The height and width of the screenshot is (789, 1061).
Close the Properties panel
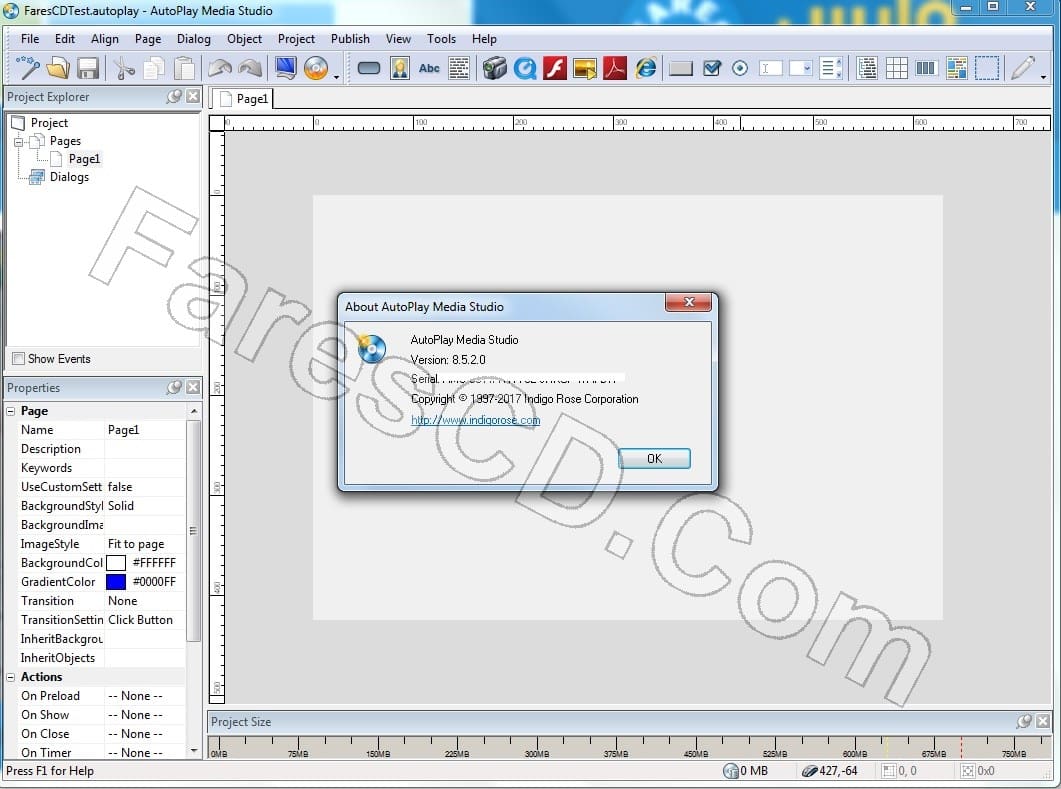tap(193, 388)
